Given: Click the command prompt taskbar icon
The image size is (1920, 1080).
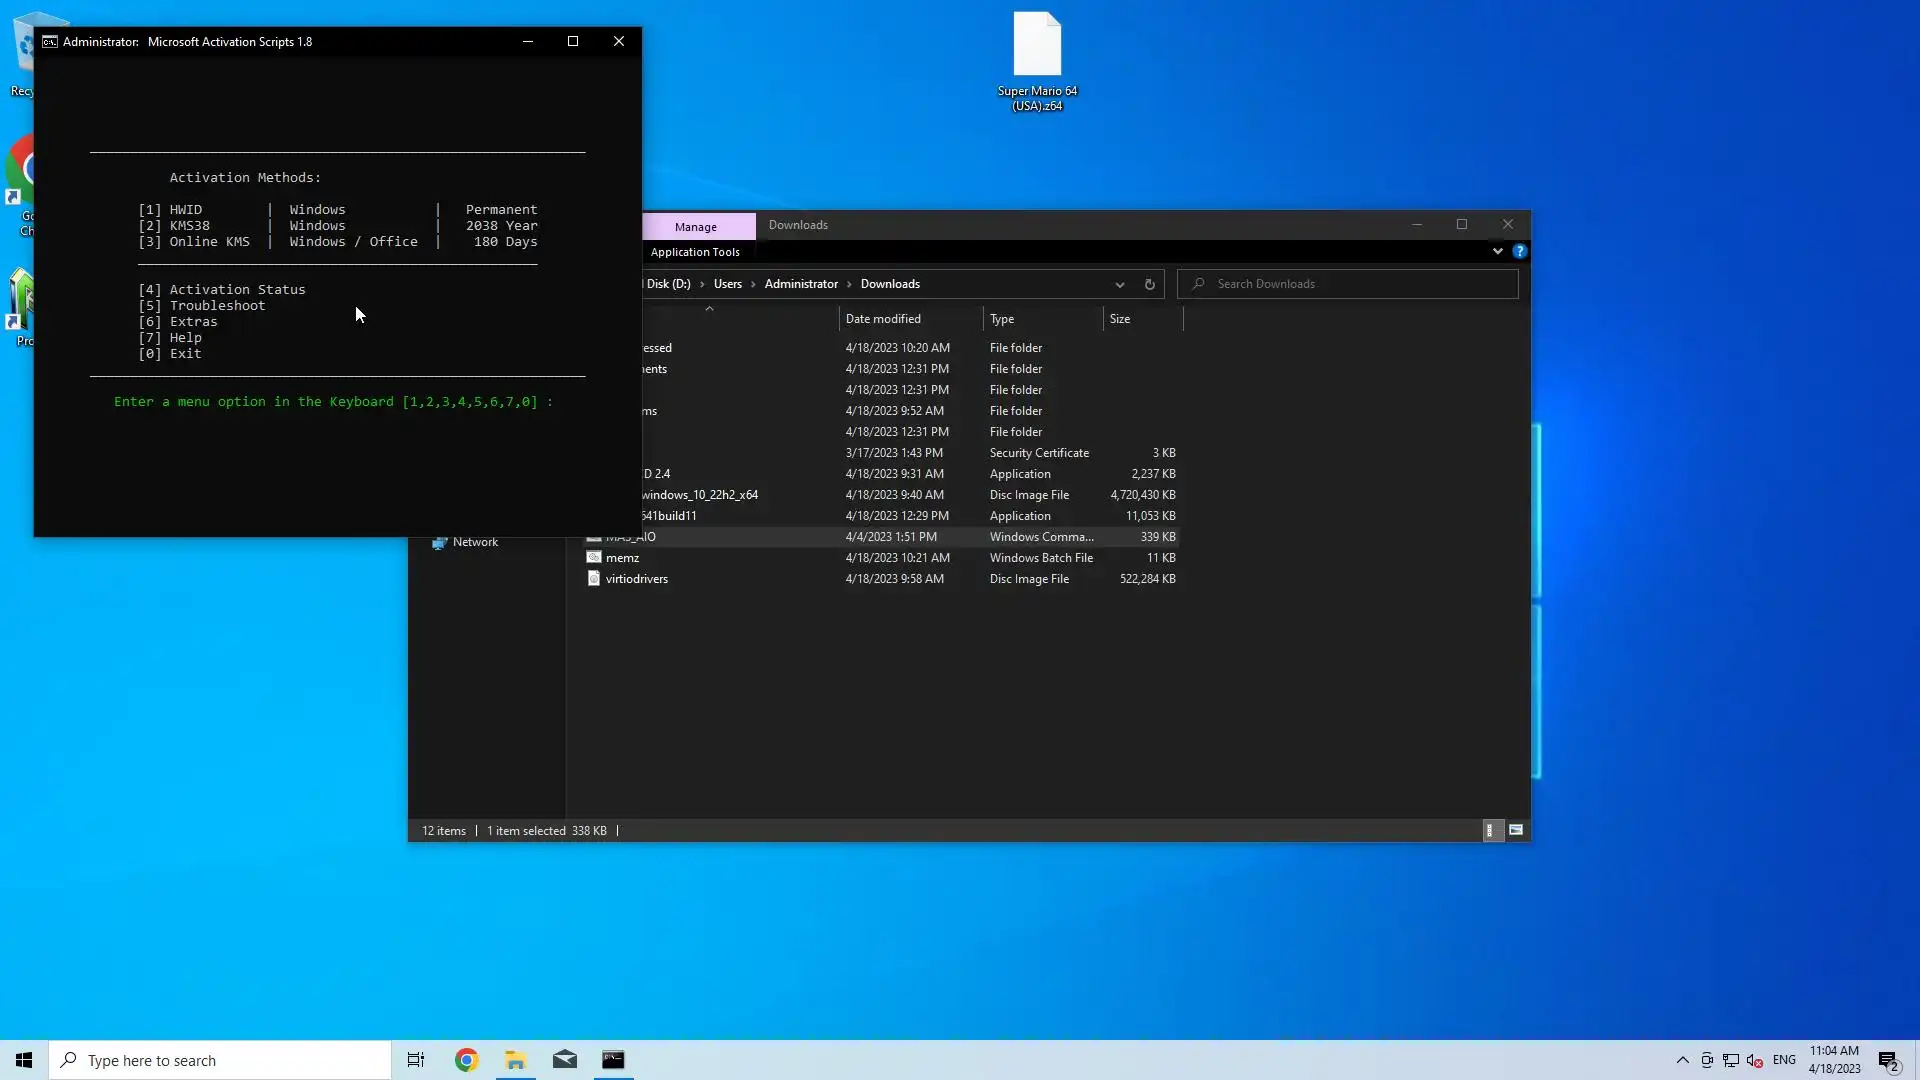Looking at the screenshot, I should (613, 1060).
